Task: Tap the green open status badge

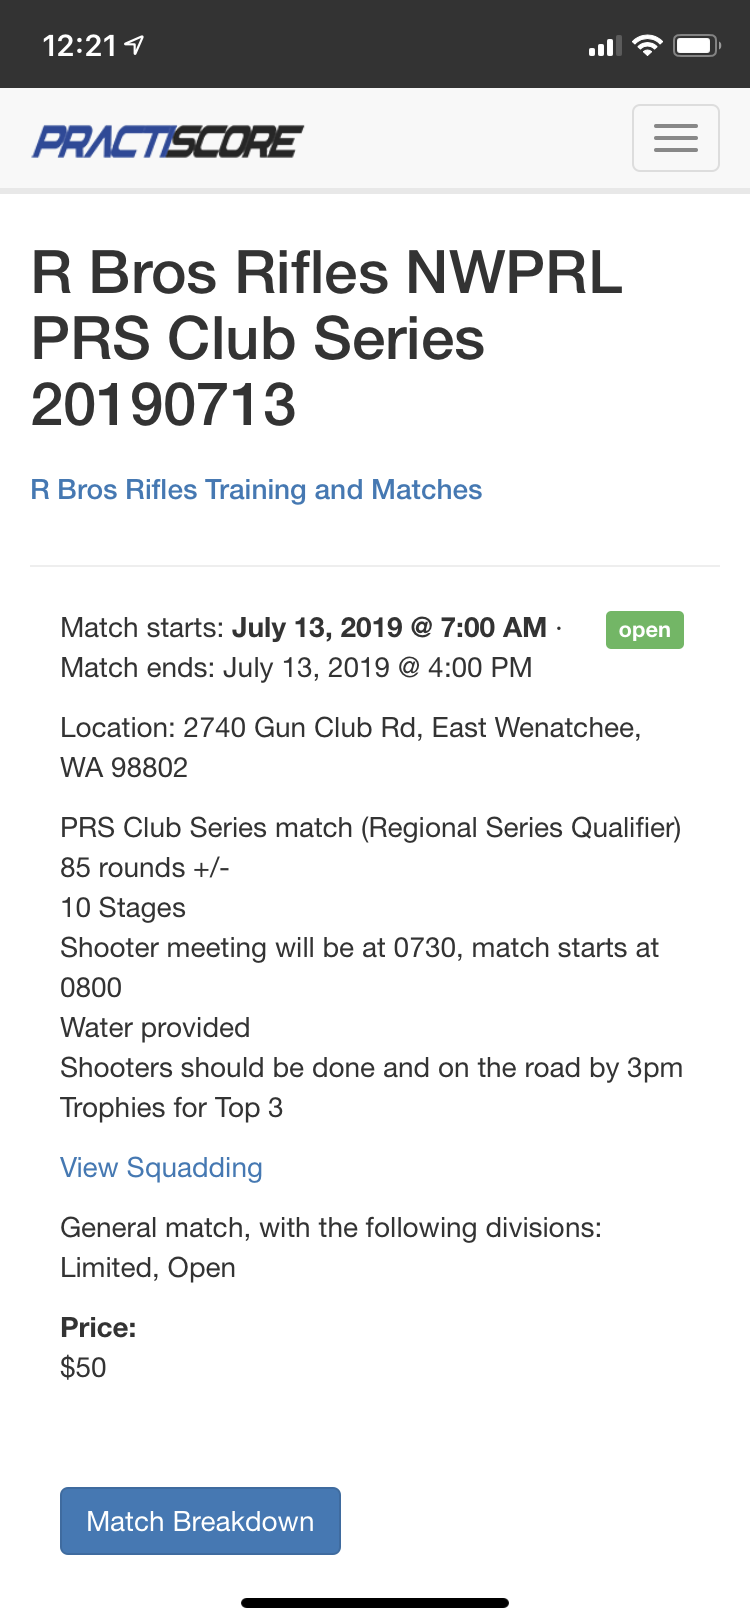Action: [x=645, y=630]
